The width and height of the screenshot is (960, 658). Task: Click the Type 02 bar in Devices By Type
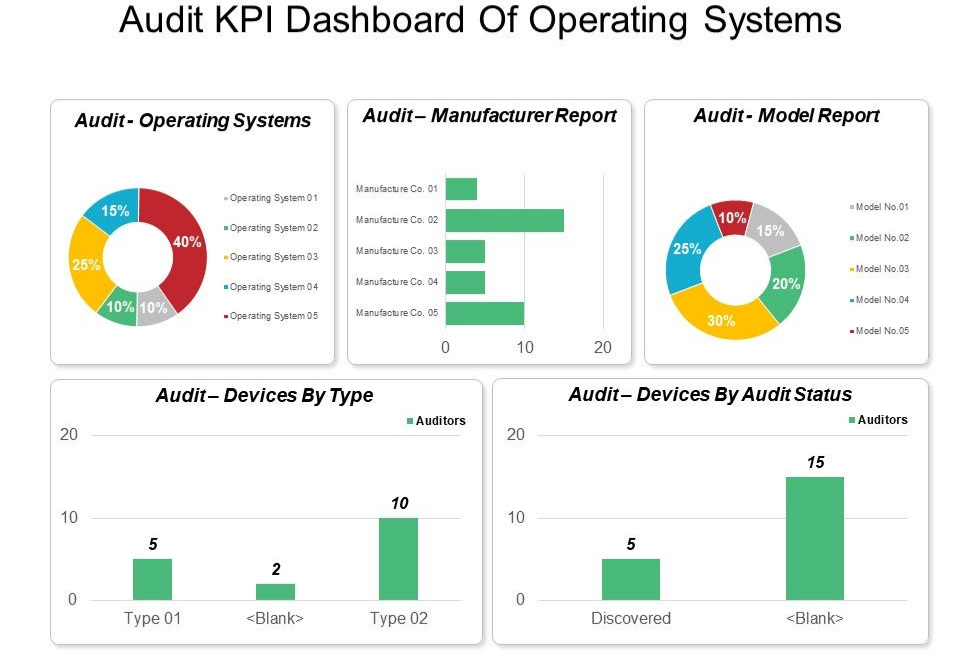coord(398,558)
